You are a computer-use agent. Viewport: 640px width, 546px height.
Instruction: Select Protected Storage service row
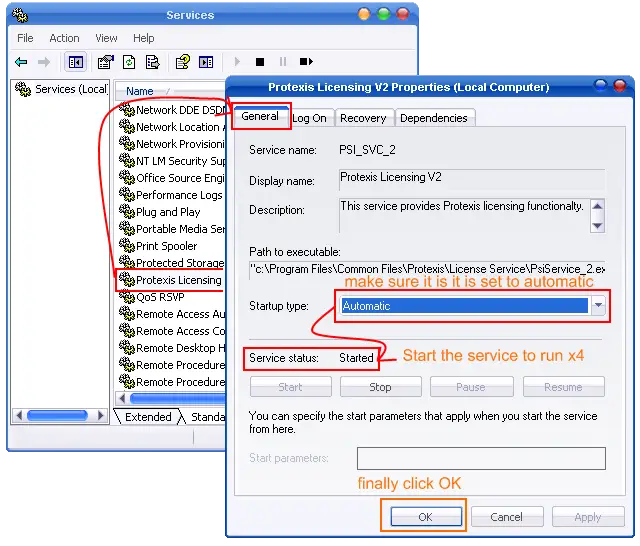171,263
